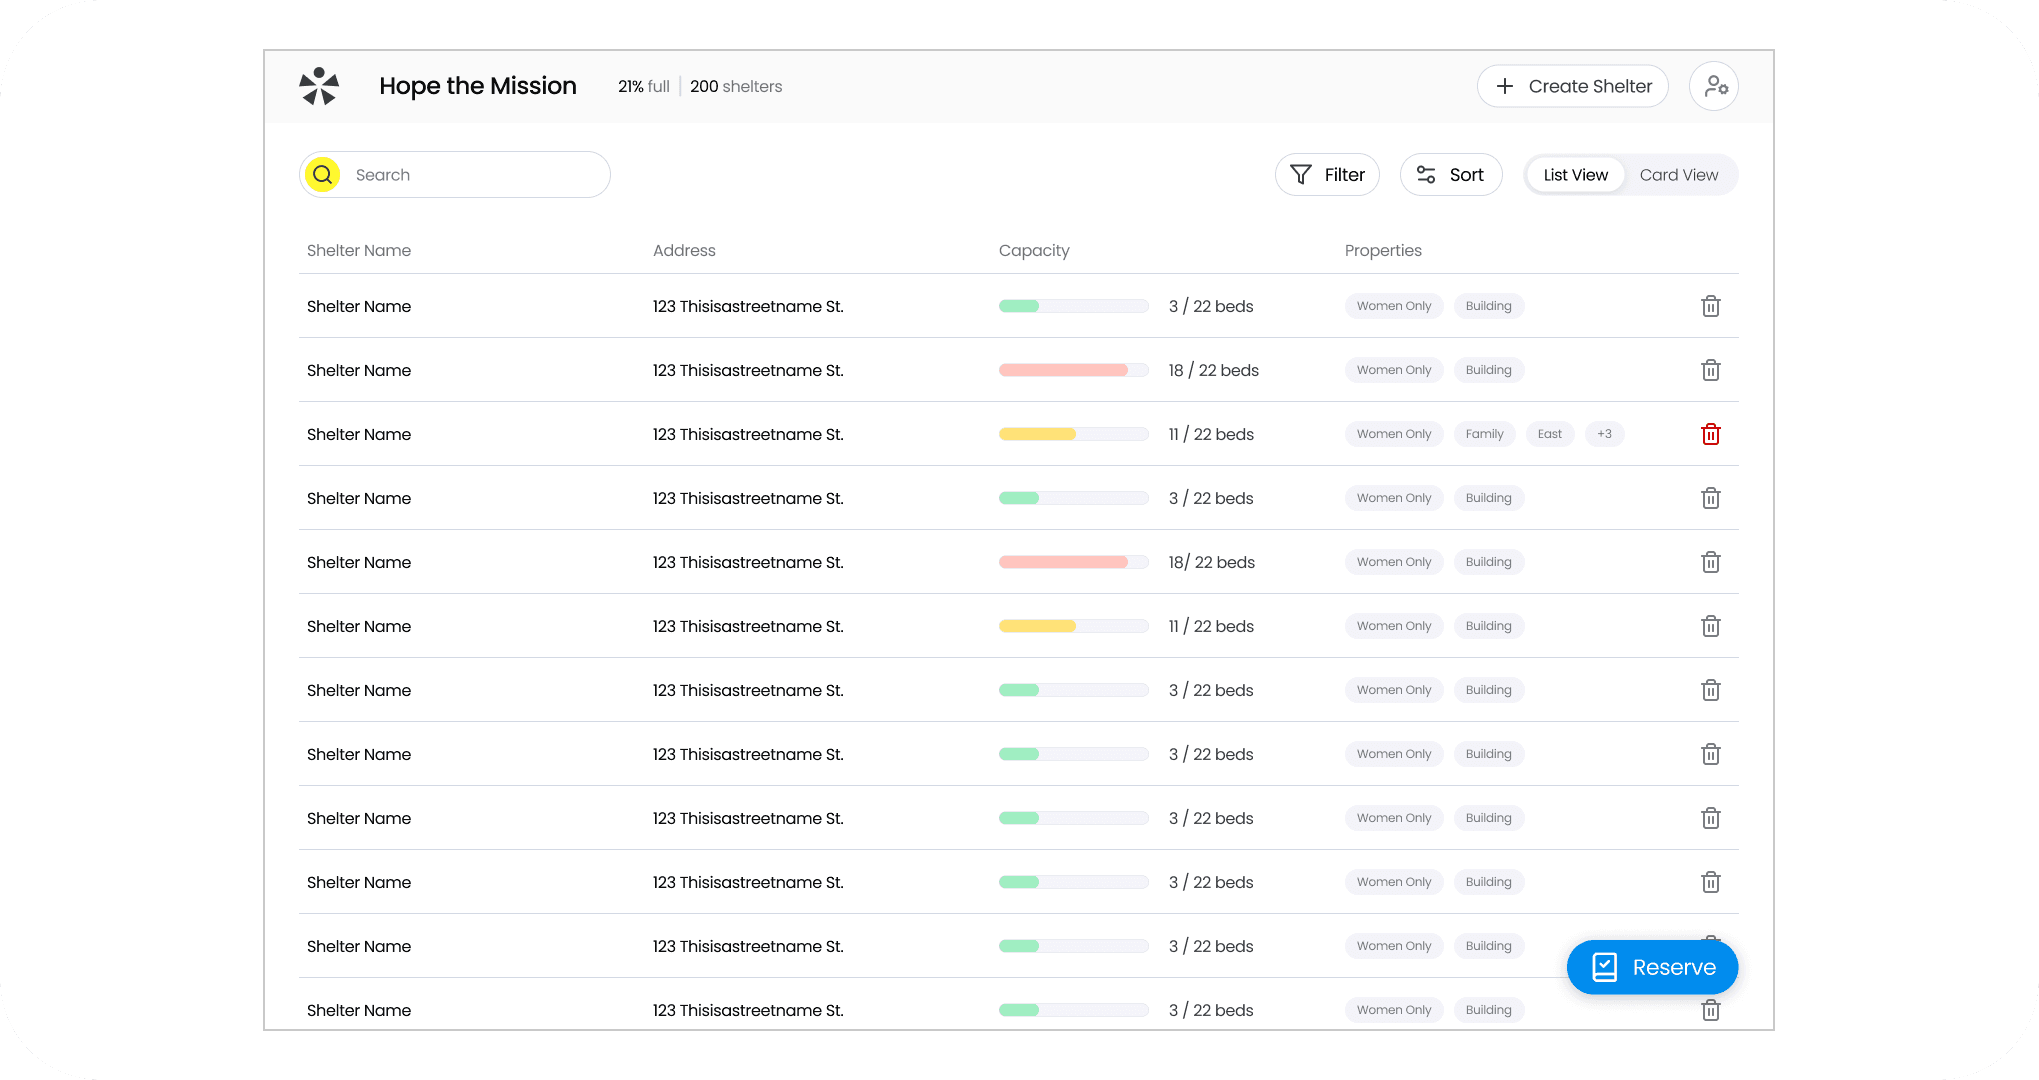Click the Hope the Mission logo icon

tap(319, 86)
